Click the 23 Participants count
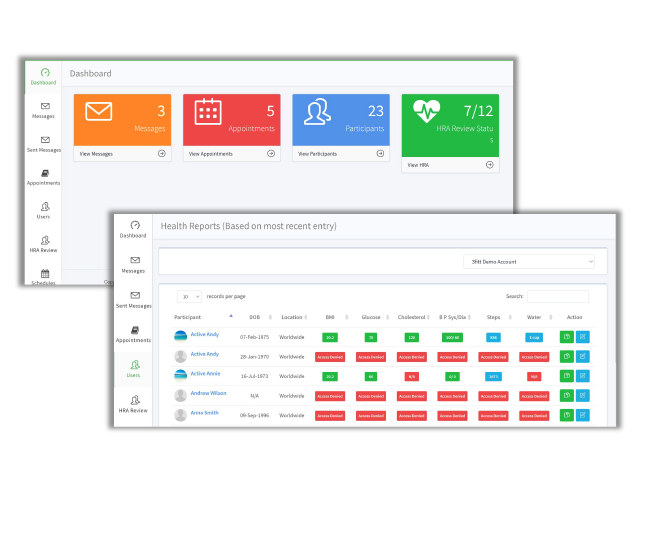This screenshot has height=556, width=649. pos(376,111)
